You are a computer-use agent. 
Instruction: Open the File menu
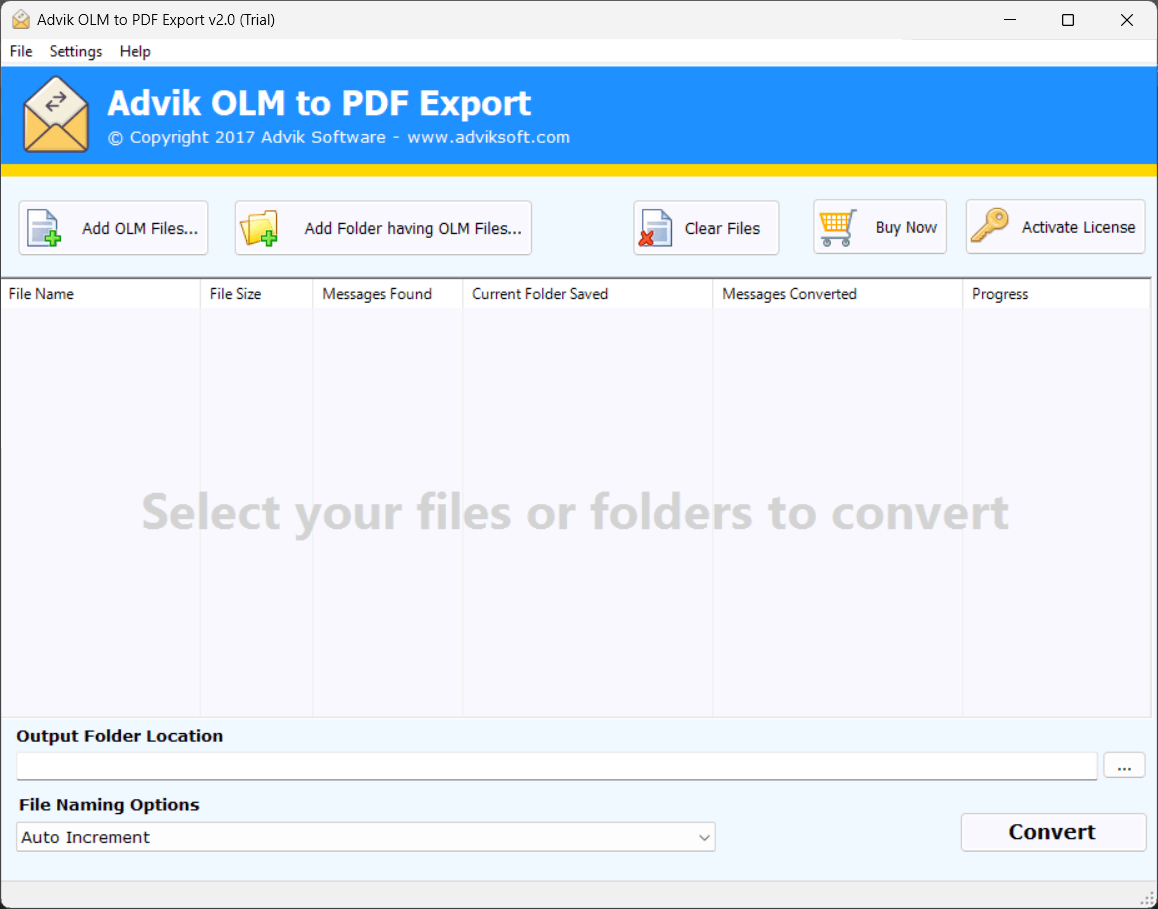point(21,51)
